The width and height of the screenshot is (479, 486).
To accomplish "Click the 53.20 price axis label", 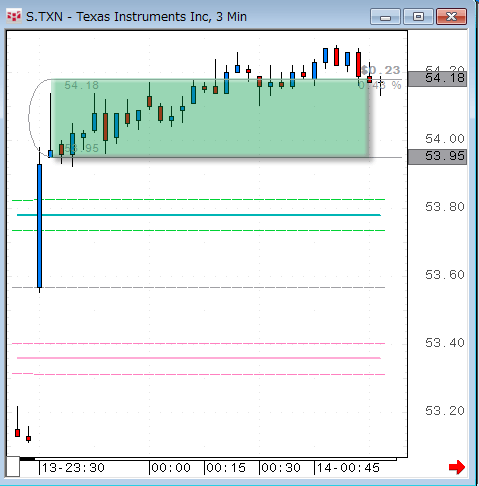I will point(445,411).
